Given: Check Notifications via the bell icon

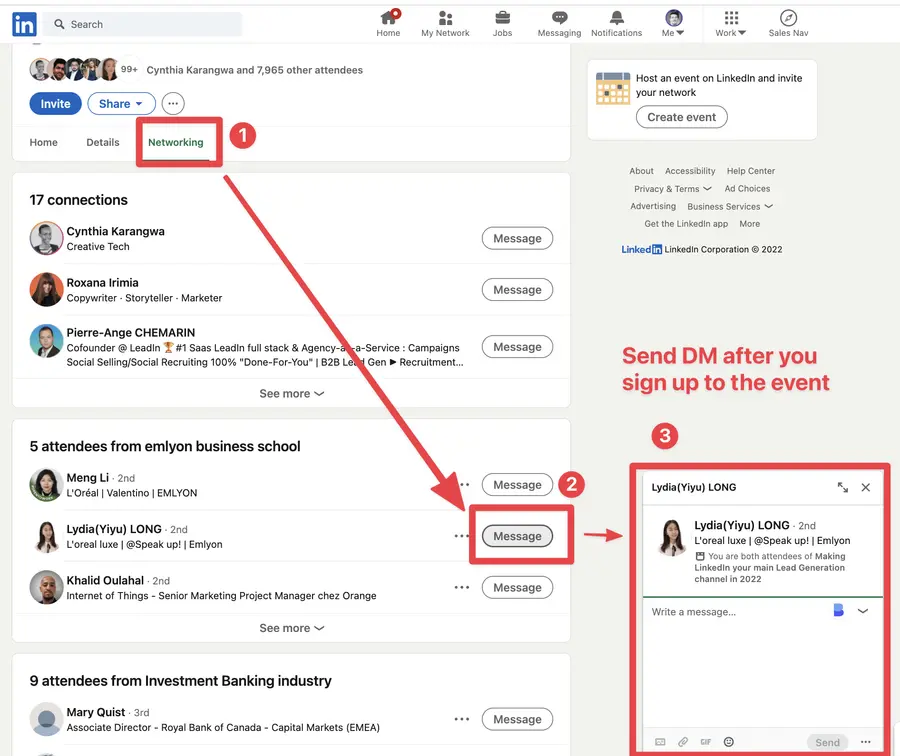Looking at the screenshot, I should [x=616, y=24].
